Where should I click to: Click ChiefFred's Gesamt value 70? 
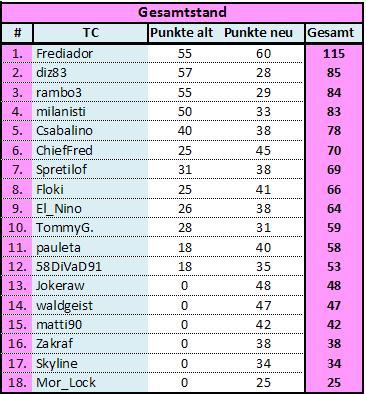click(334, 151)
